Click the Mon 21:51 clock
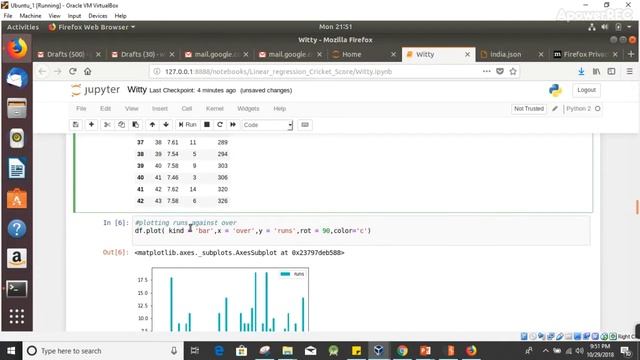Screen dimensions: 640x360 point(336,27)
